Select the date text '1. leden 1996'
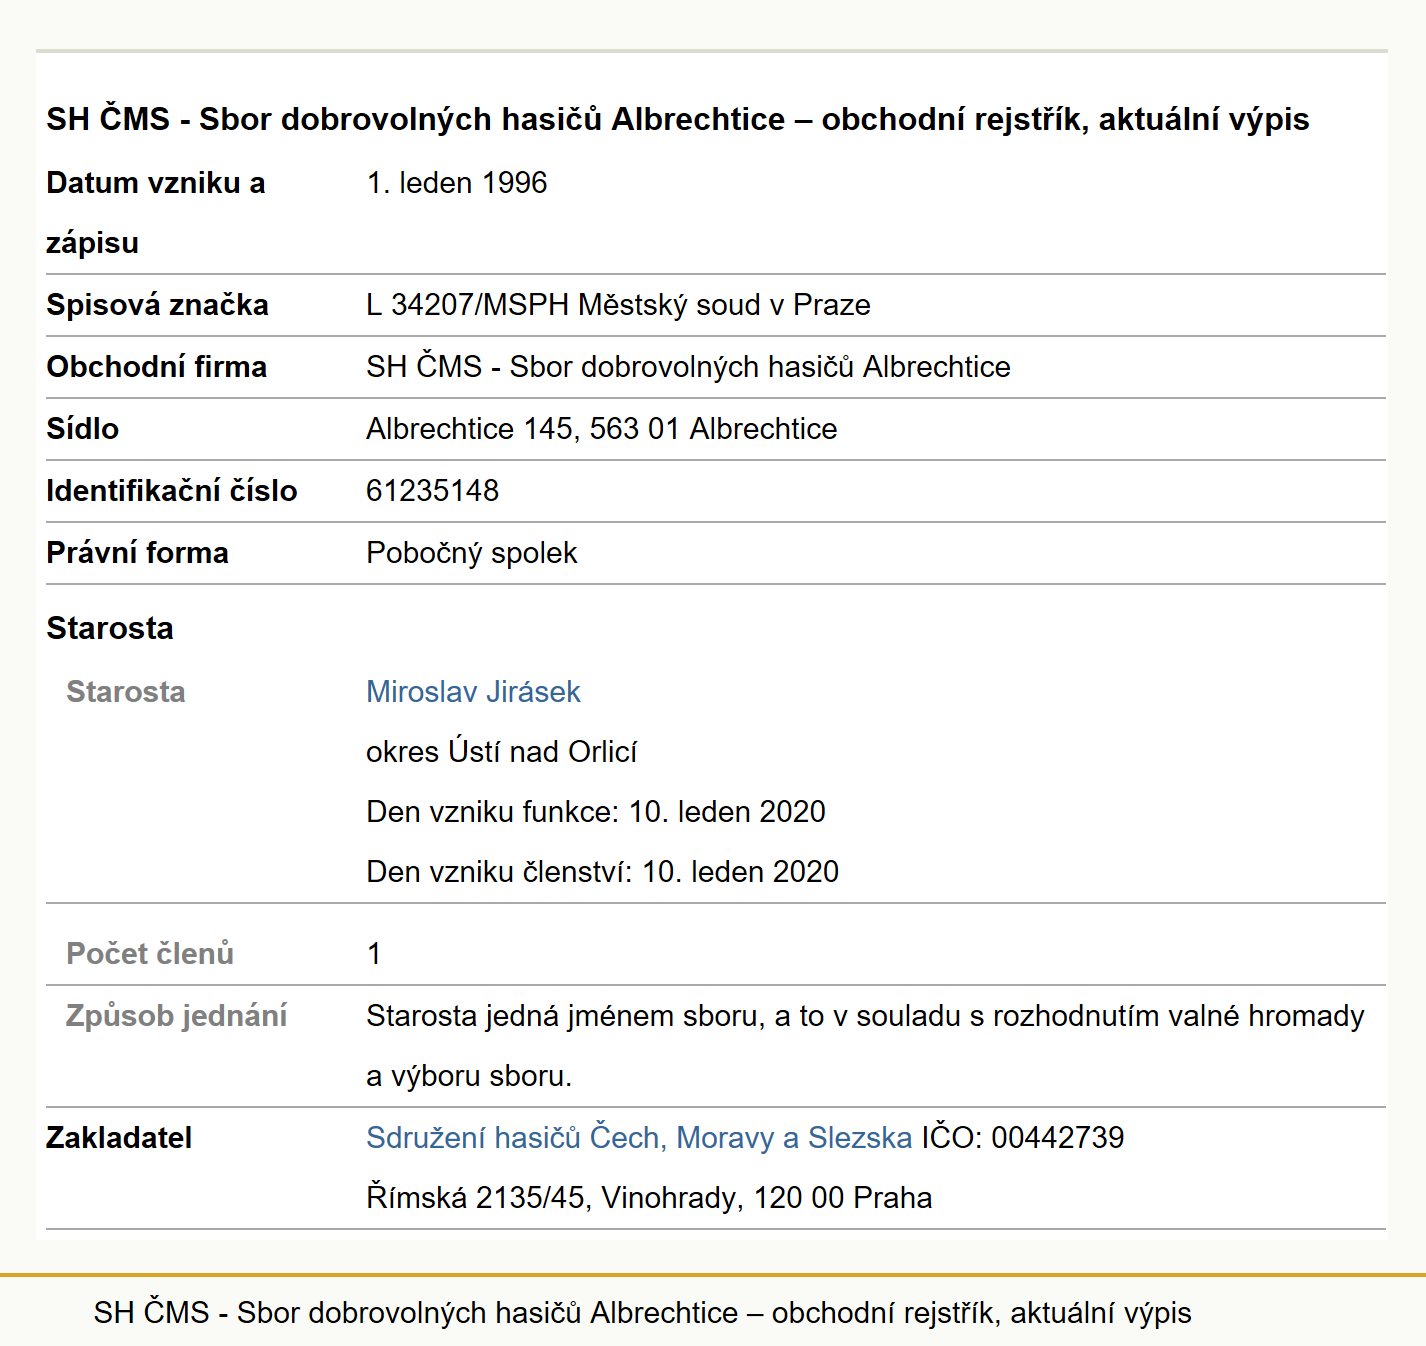 coord(457,183)
